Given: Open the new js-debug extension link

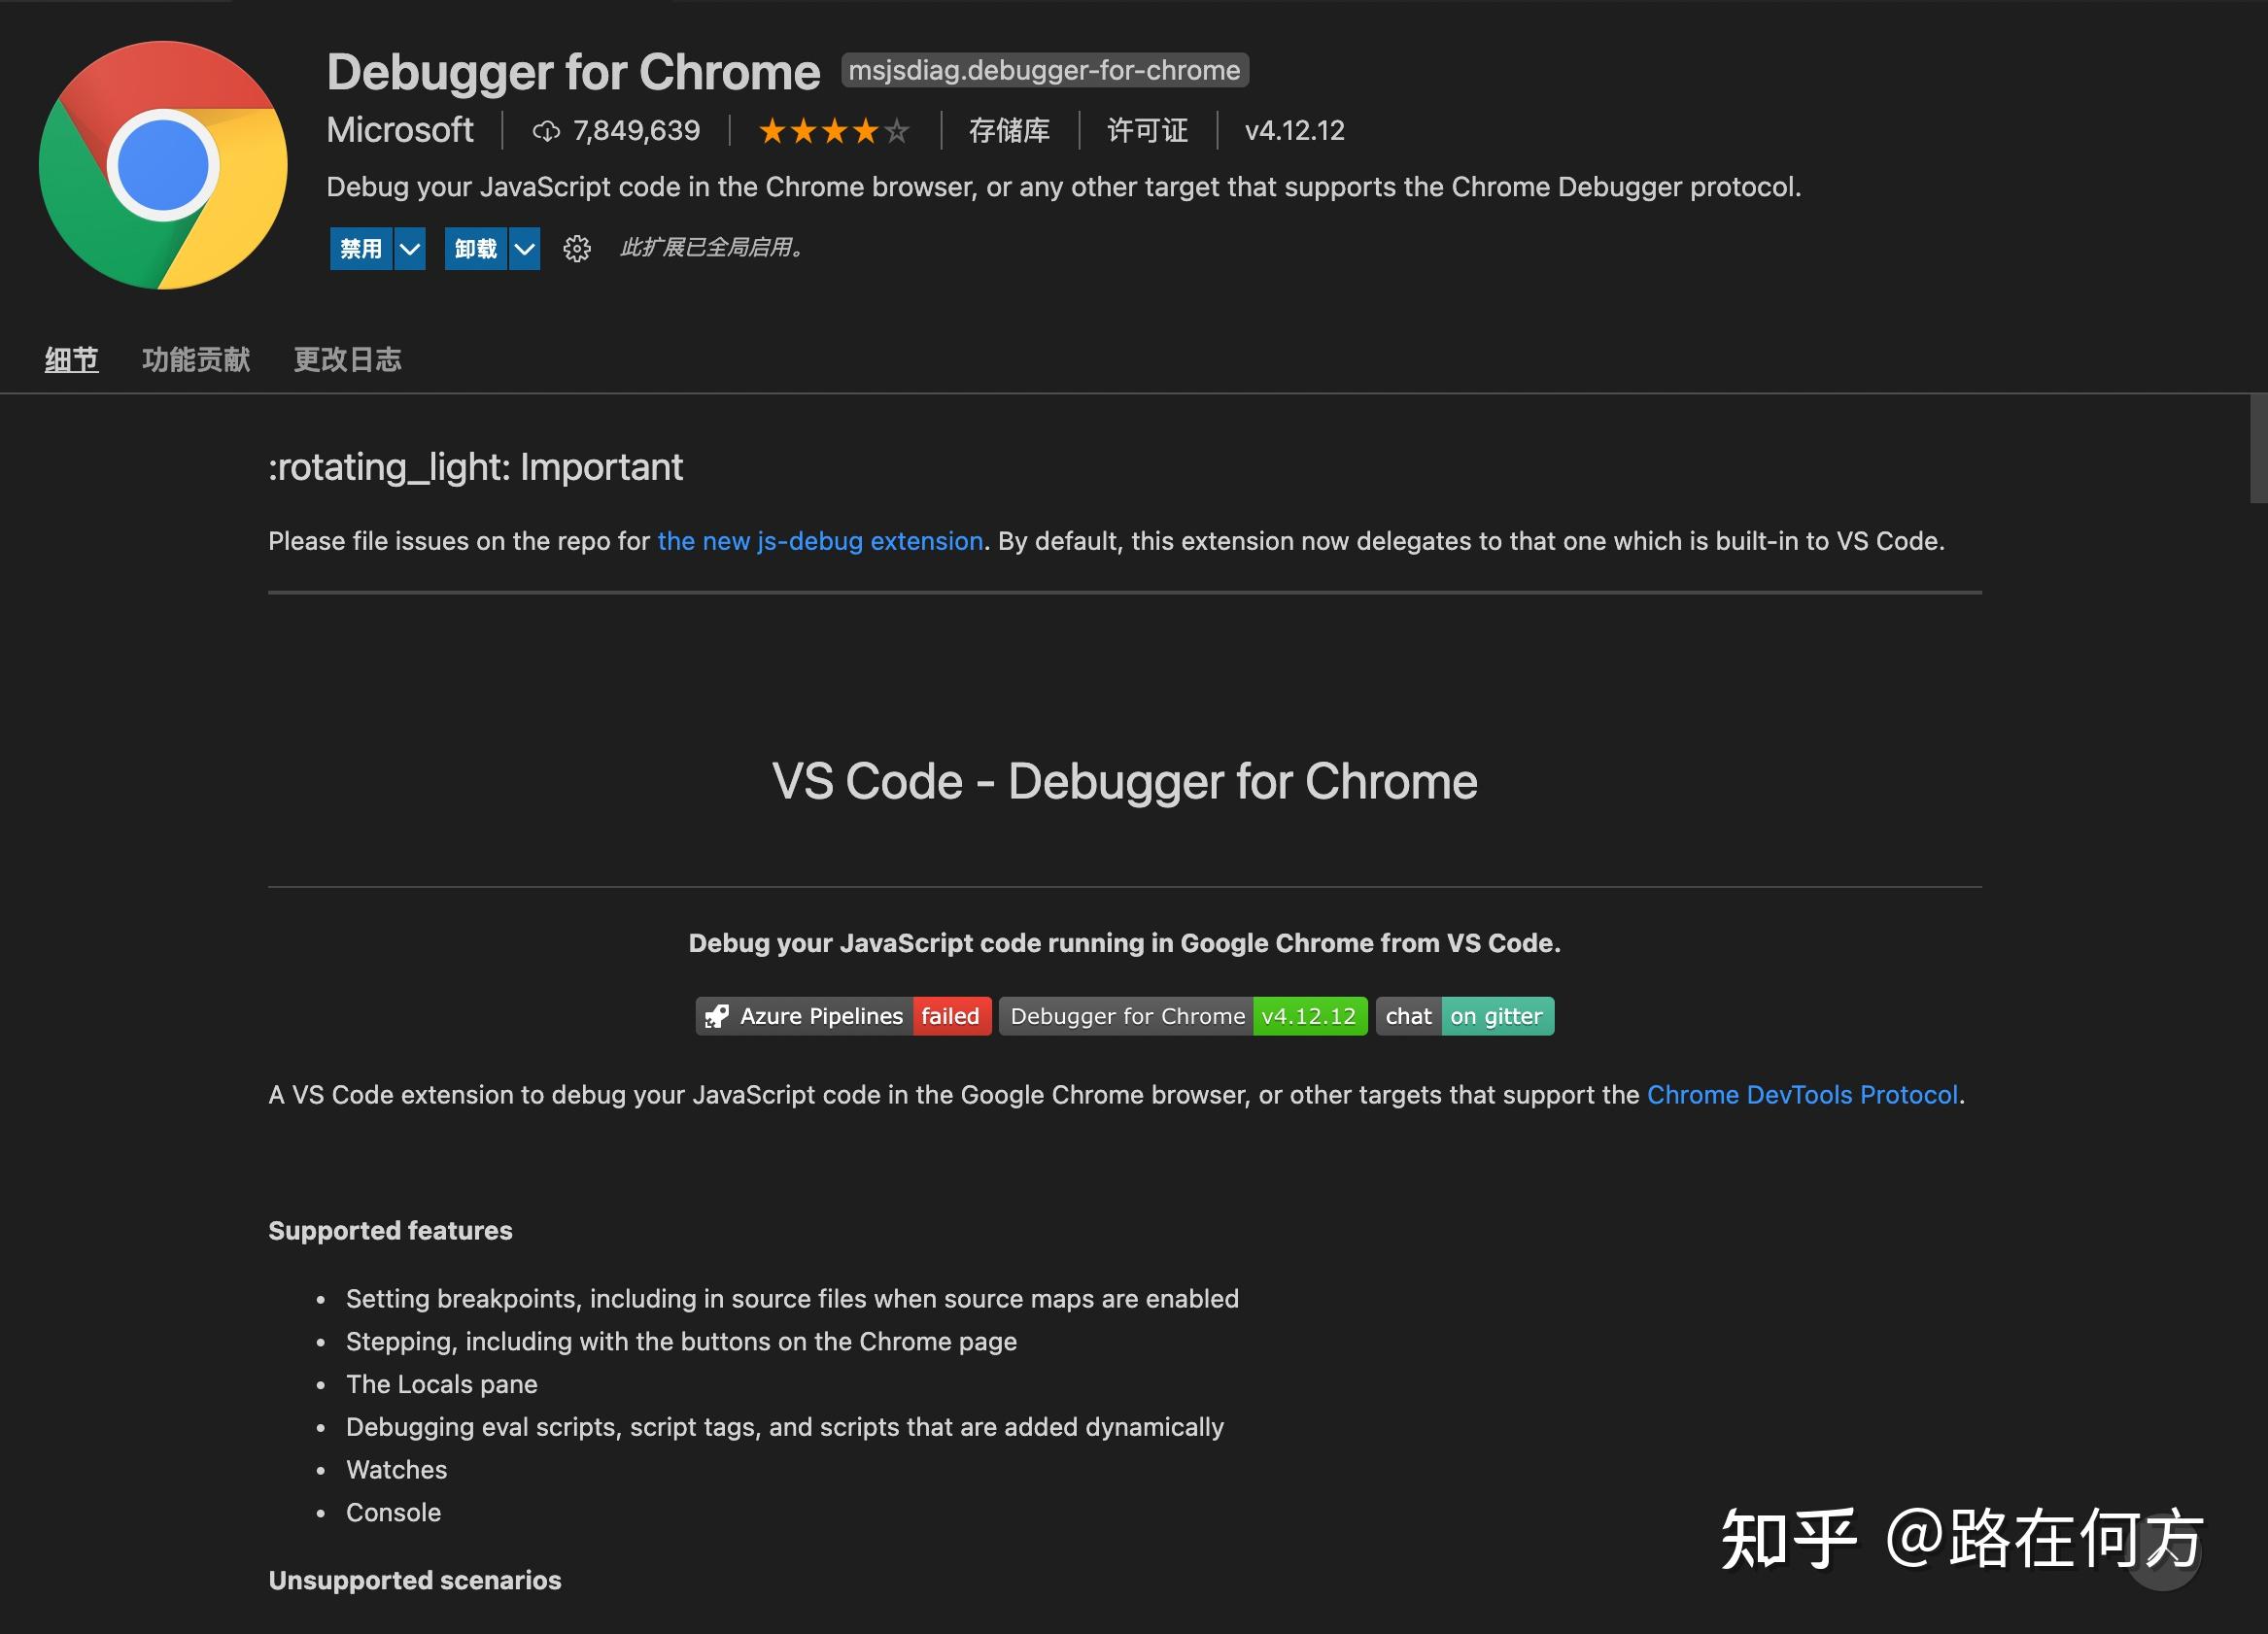Looking at the screenshot, I should pyautogui.click(x=820, y=541).
